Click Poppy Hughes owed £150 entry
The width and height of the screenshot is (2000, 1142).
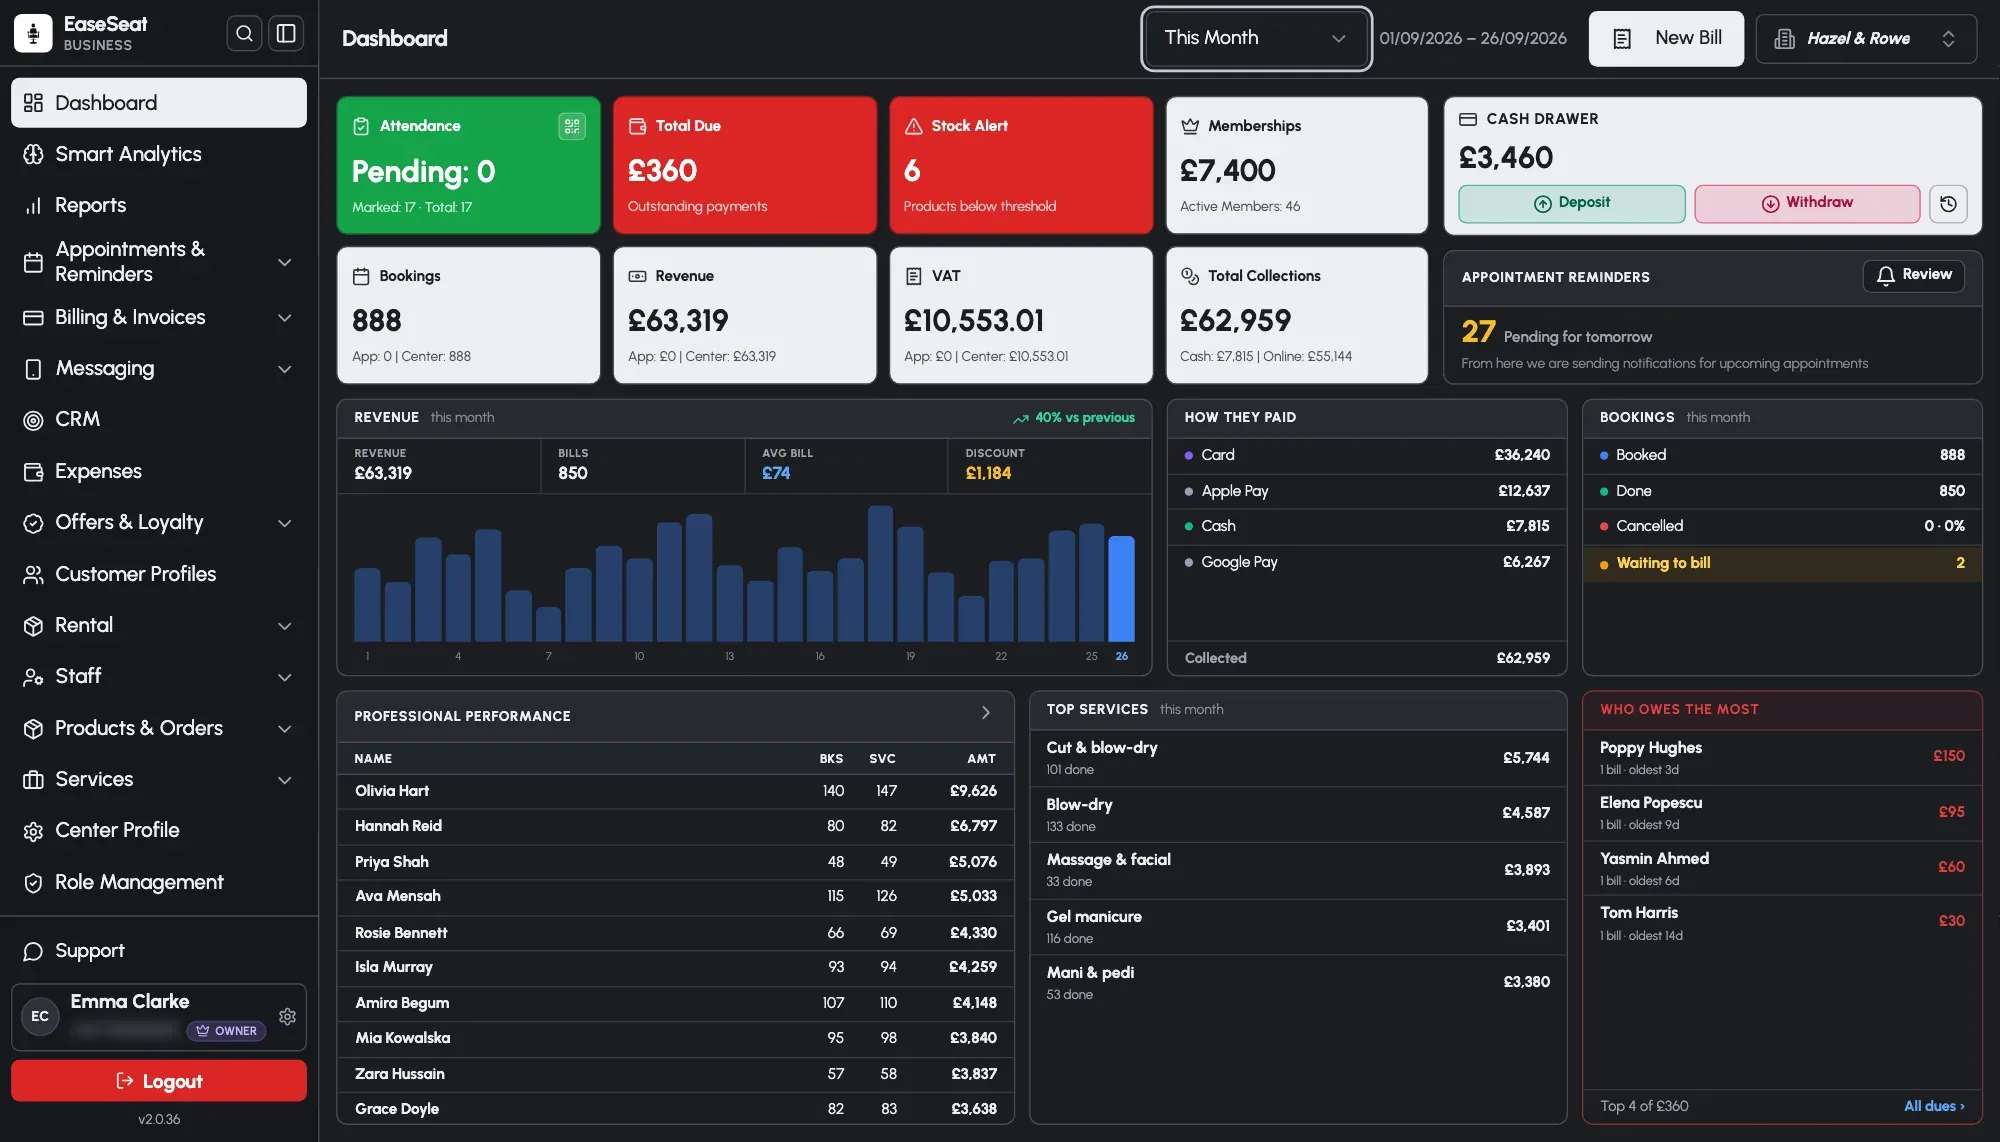(1782, 757)
